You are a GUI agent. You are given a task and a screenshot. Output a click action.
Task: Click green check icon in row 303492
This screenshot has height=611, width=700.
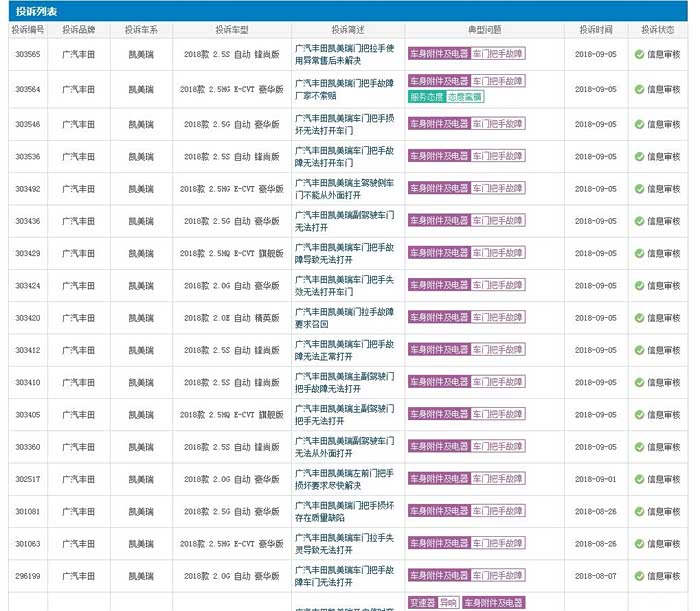click(639, 188)
